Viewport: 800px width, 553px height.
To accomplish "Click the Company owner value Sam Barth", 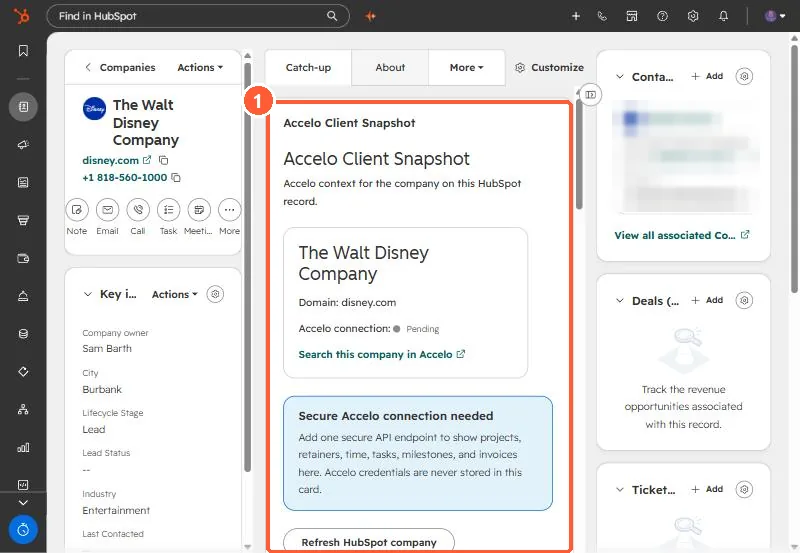I will pos(107,348).
